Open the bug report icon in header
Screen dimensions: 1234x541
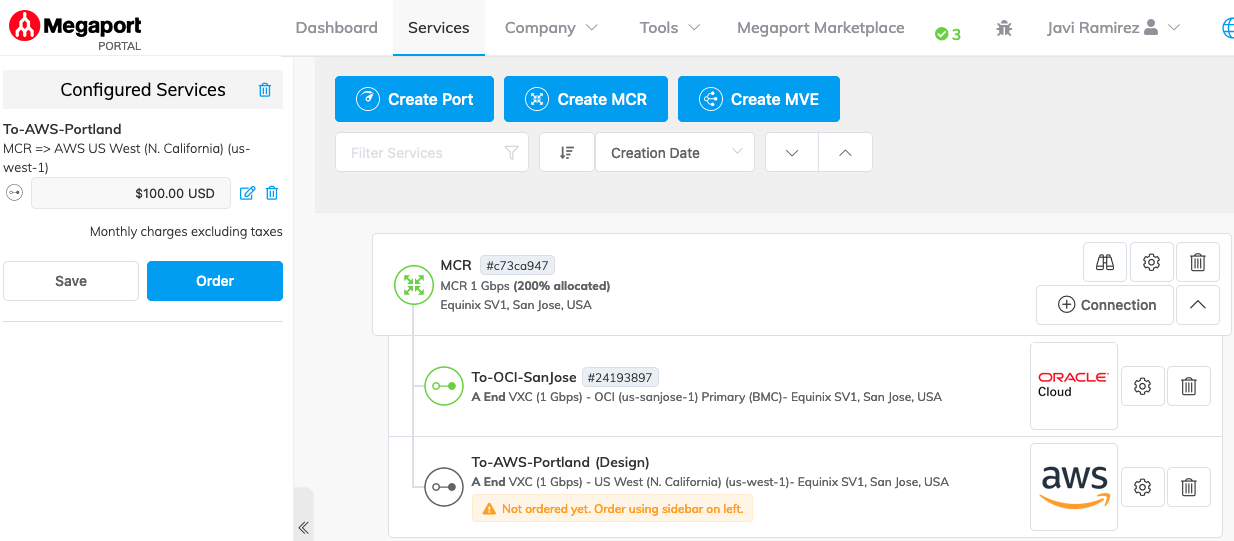[x=1004, y=28]
